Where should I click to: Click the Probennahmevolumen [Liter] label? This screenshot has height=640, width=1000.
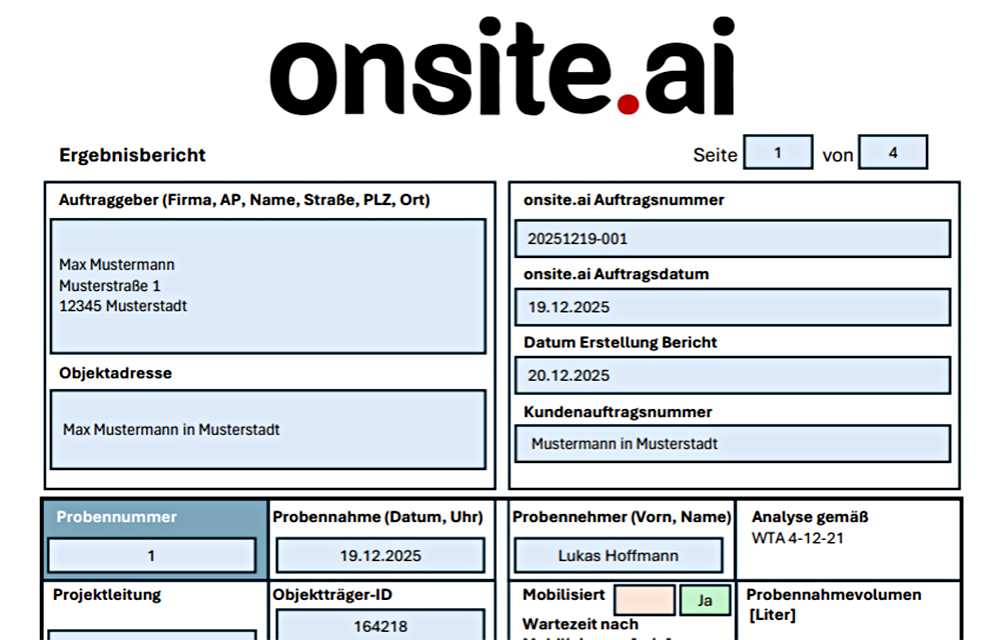tap(833, 604)
